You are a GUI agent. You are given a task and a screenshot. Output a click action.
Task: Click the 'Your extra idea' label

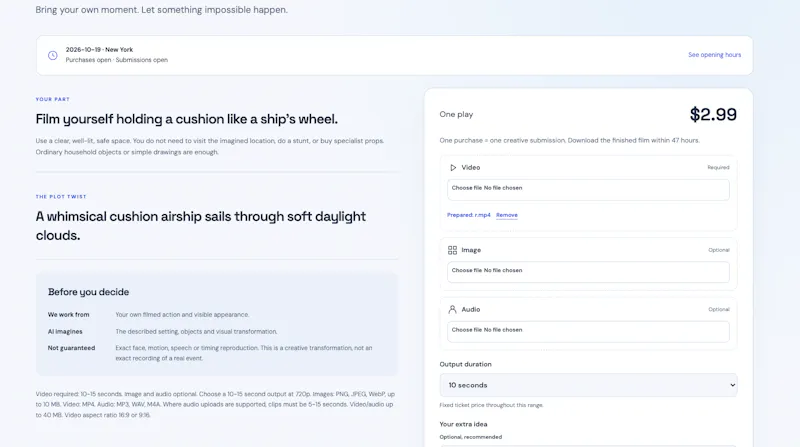coord(463,424)
